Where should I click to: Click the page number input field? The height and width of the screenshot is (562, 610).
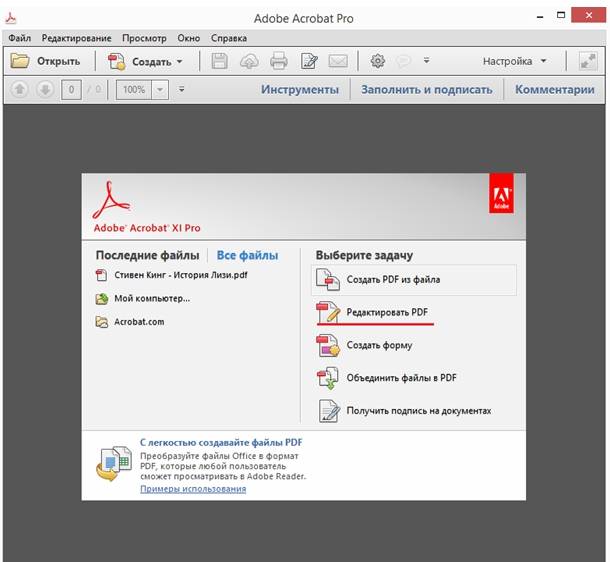point(70,90)
